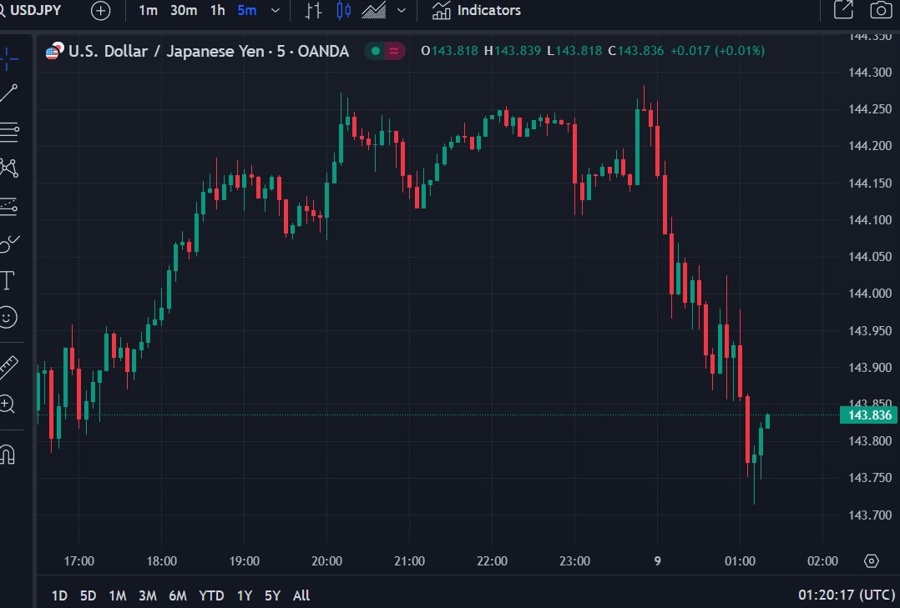900x608 pixels.
Task: Open the Fibonacci retracement tool
Action: 9,131
